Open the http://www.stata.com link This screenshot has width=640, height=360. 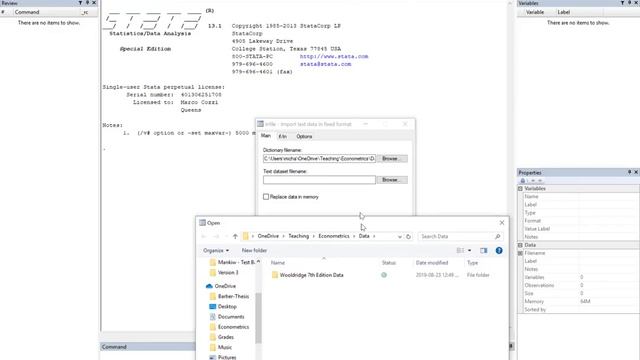point(334,56)
